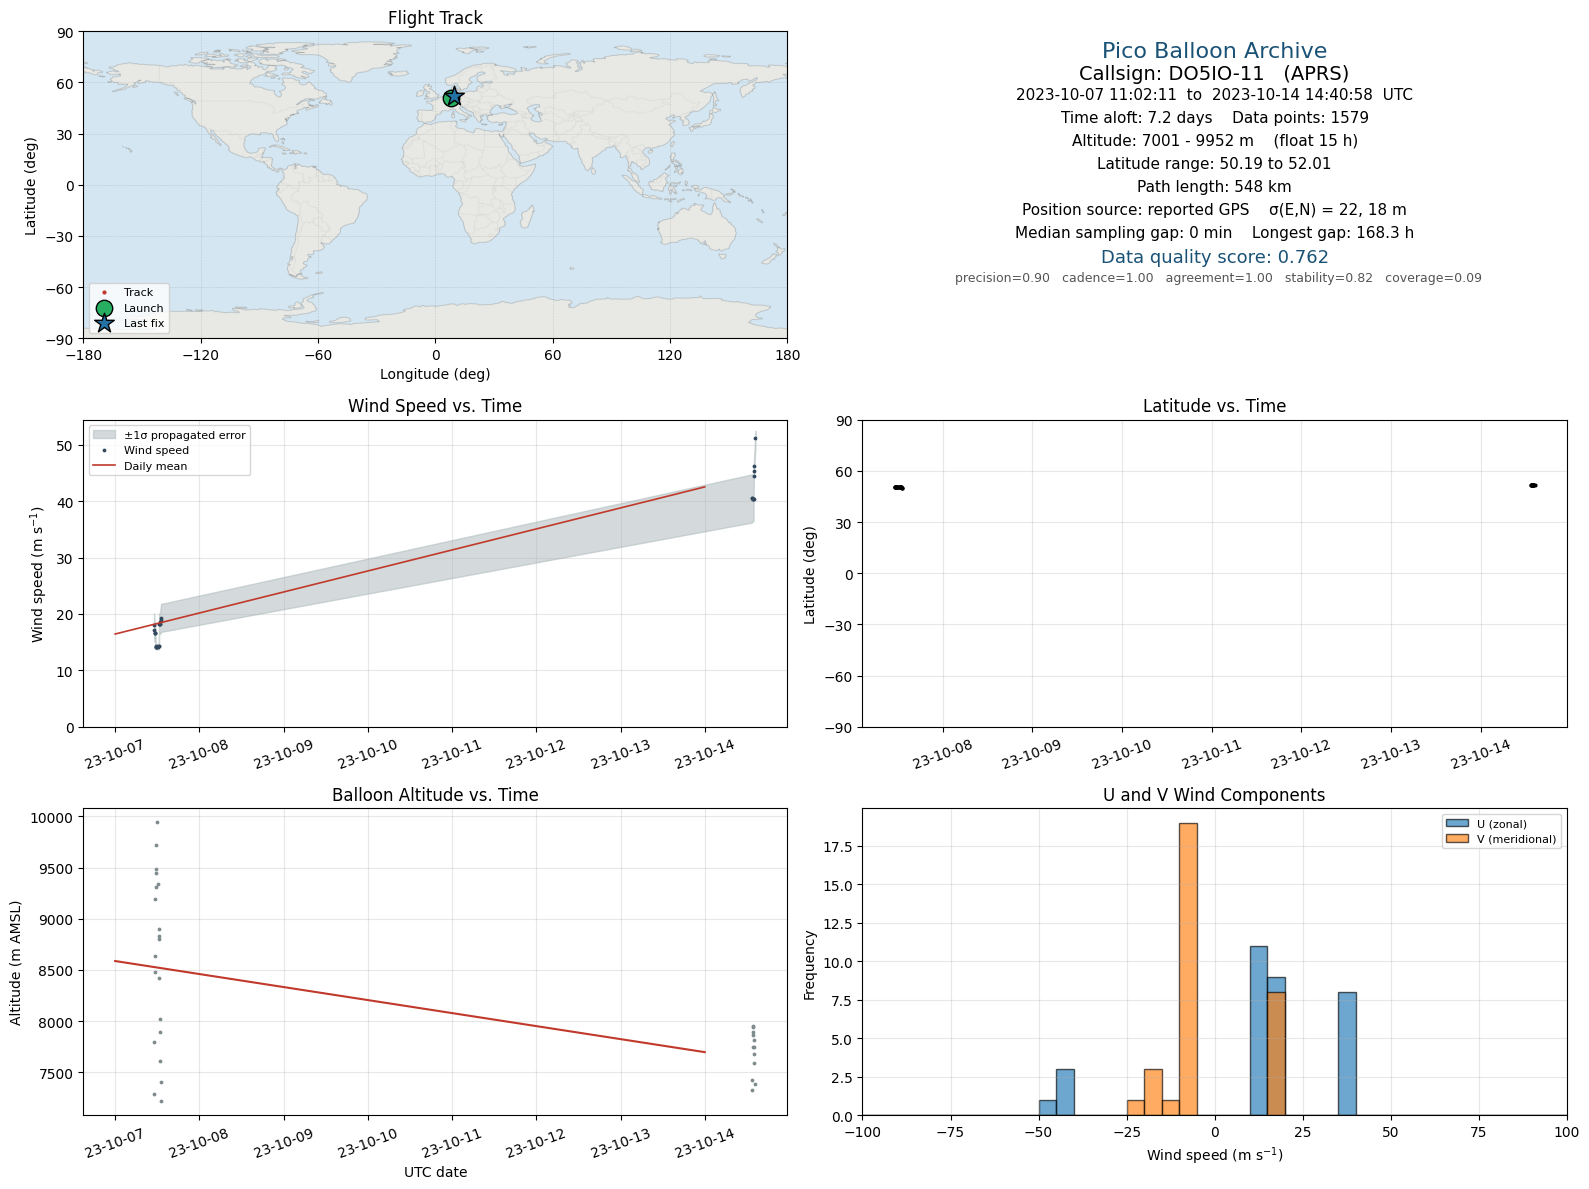Image resolution: width=1589 pixels, height=1189 pixels.
Task: Click the "(float 15 h)" note
Action: click(x=1315, y=141)
